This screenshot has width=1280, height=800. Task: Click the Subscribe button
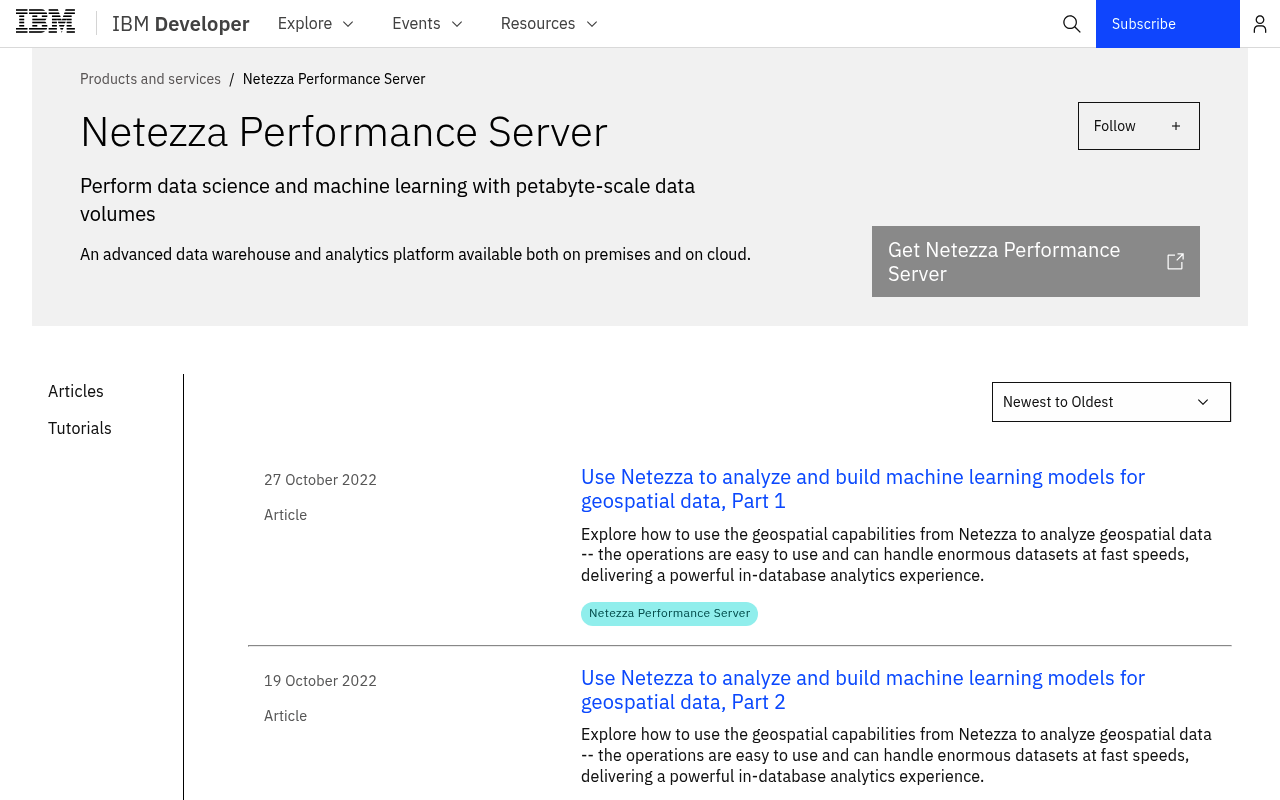[1168, 24]
